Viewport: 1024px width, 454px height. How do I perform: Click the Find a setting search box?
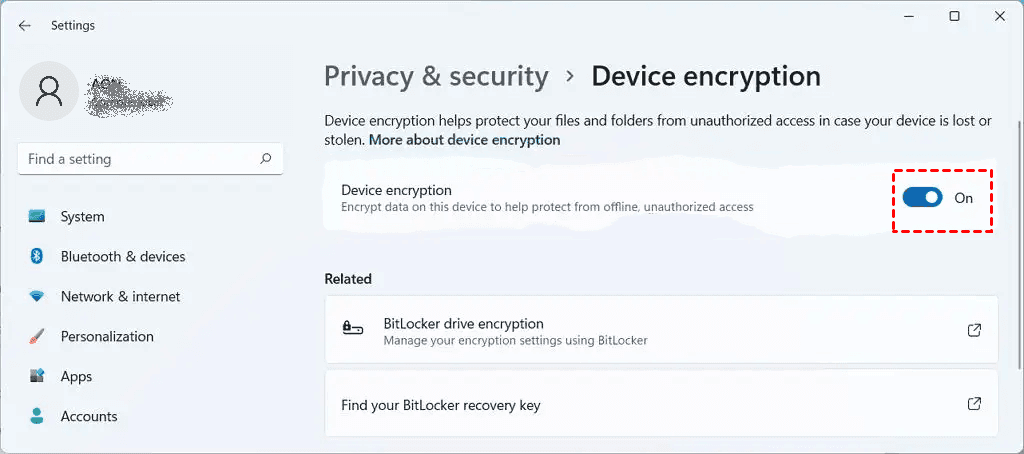click(x=140, y=158)
